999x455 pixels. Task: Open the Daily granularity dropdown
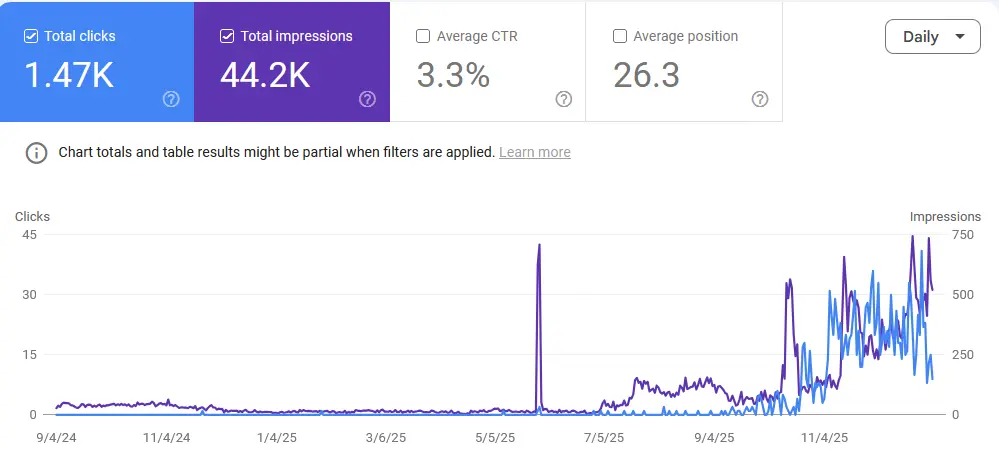[933, 36]
